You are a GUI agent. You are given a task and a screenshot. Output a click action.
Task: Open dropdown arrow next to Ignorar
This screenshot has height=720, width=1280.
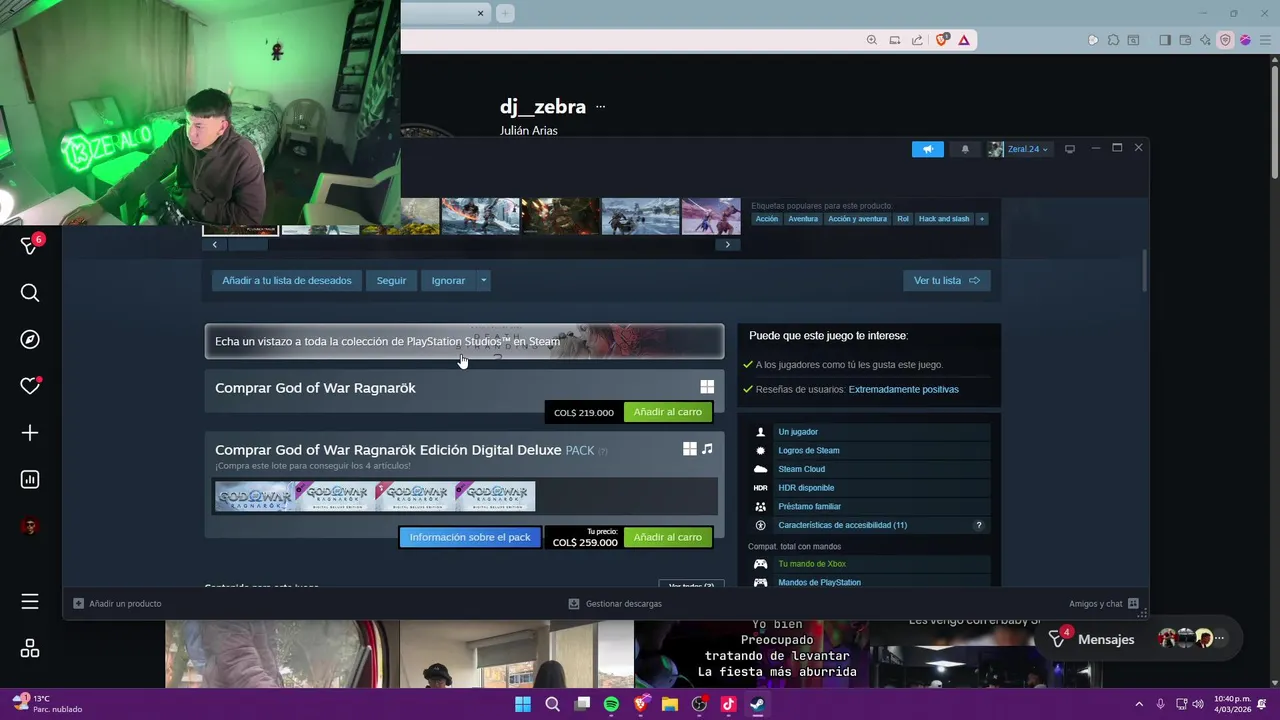point(483,280)
